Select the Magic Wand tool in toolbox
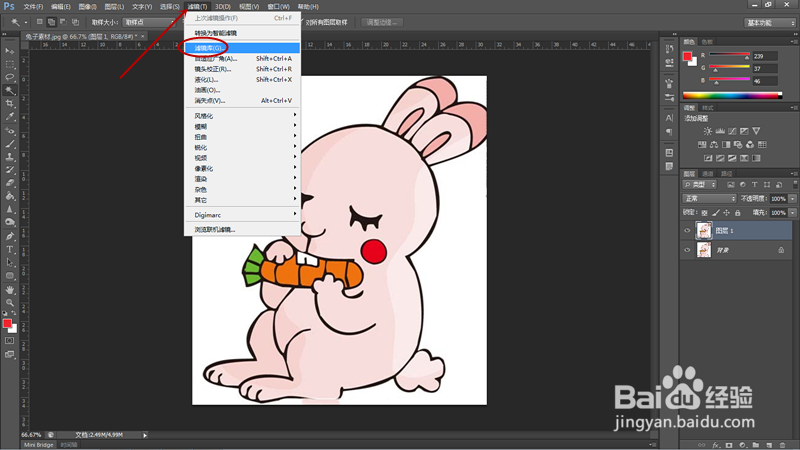This screenshot has width=800, height=450. click(x=10, y=90)
